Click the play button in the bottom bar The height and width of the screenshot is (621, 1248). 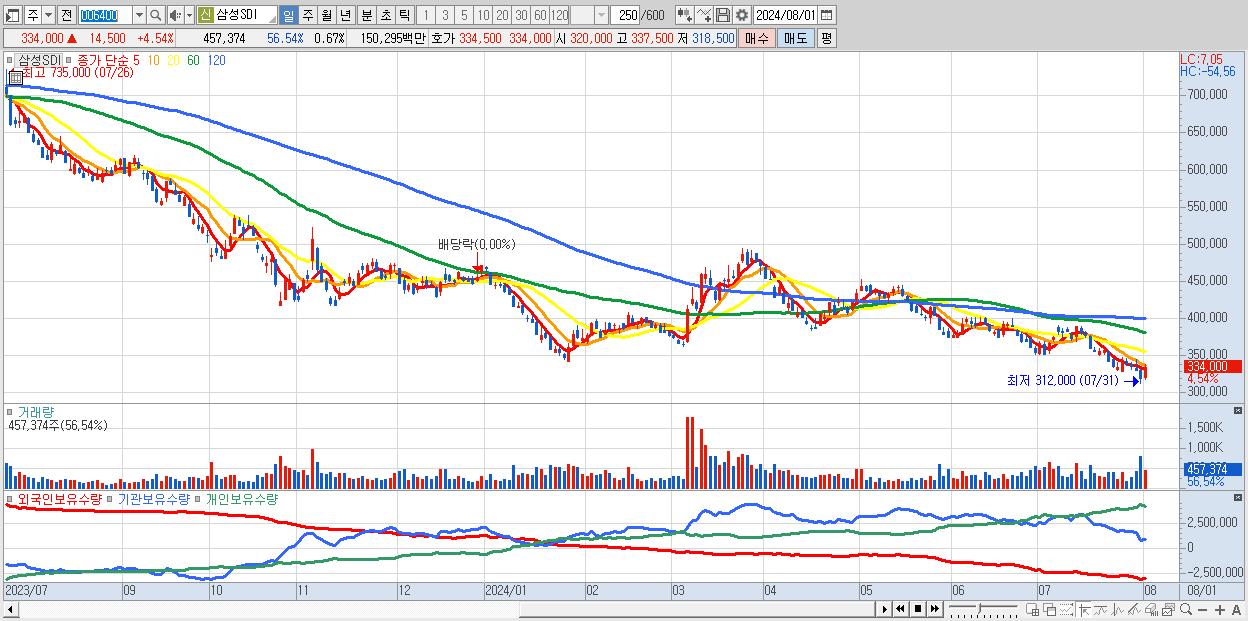click(x=885, y=609)
